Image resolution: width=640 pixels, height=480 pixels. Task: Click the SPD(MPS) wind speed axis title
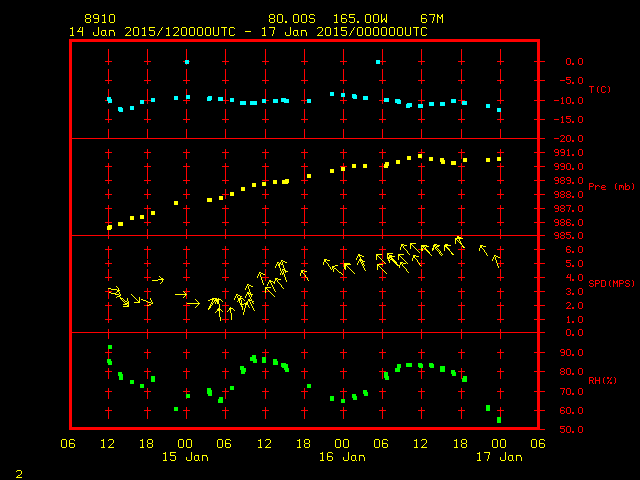611,283
